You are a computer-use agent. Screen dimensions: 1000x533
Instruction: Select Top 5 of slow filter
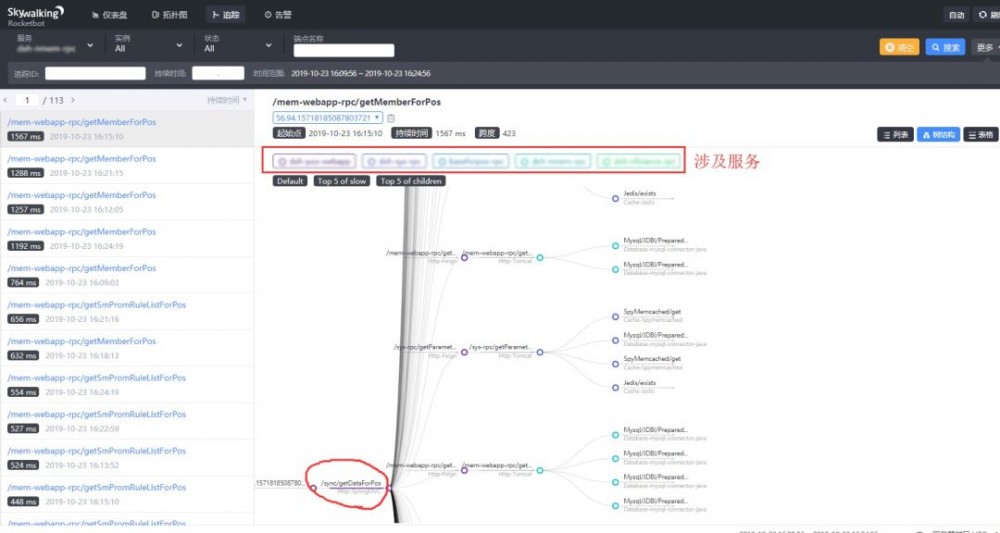342,181
